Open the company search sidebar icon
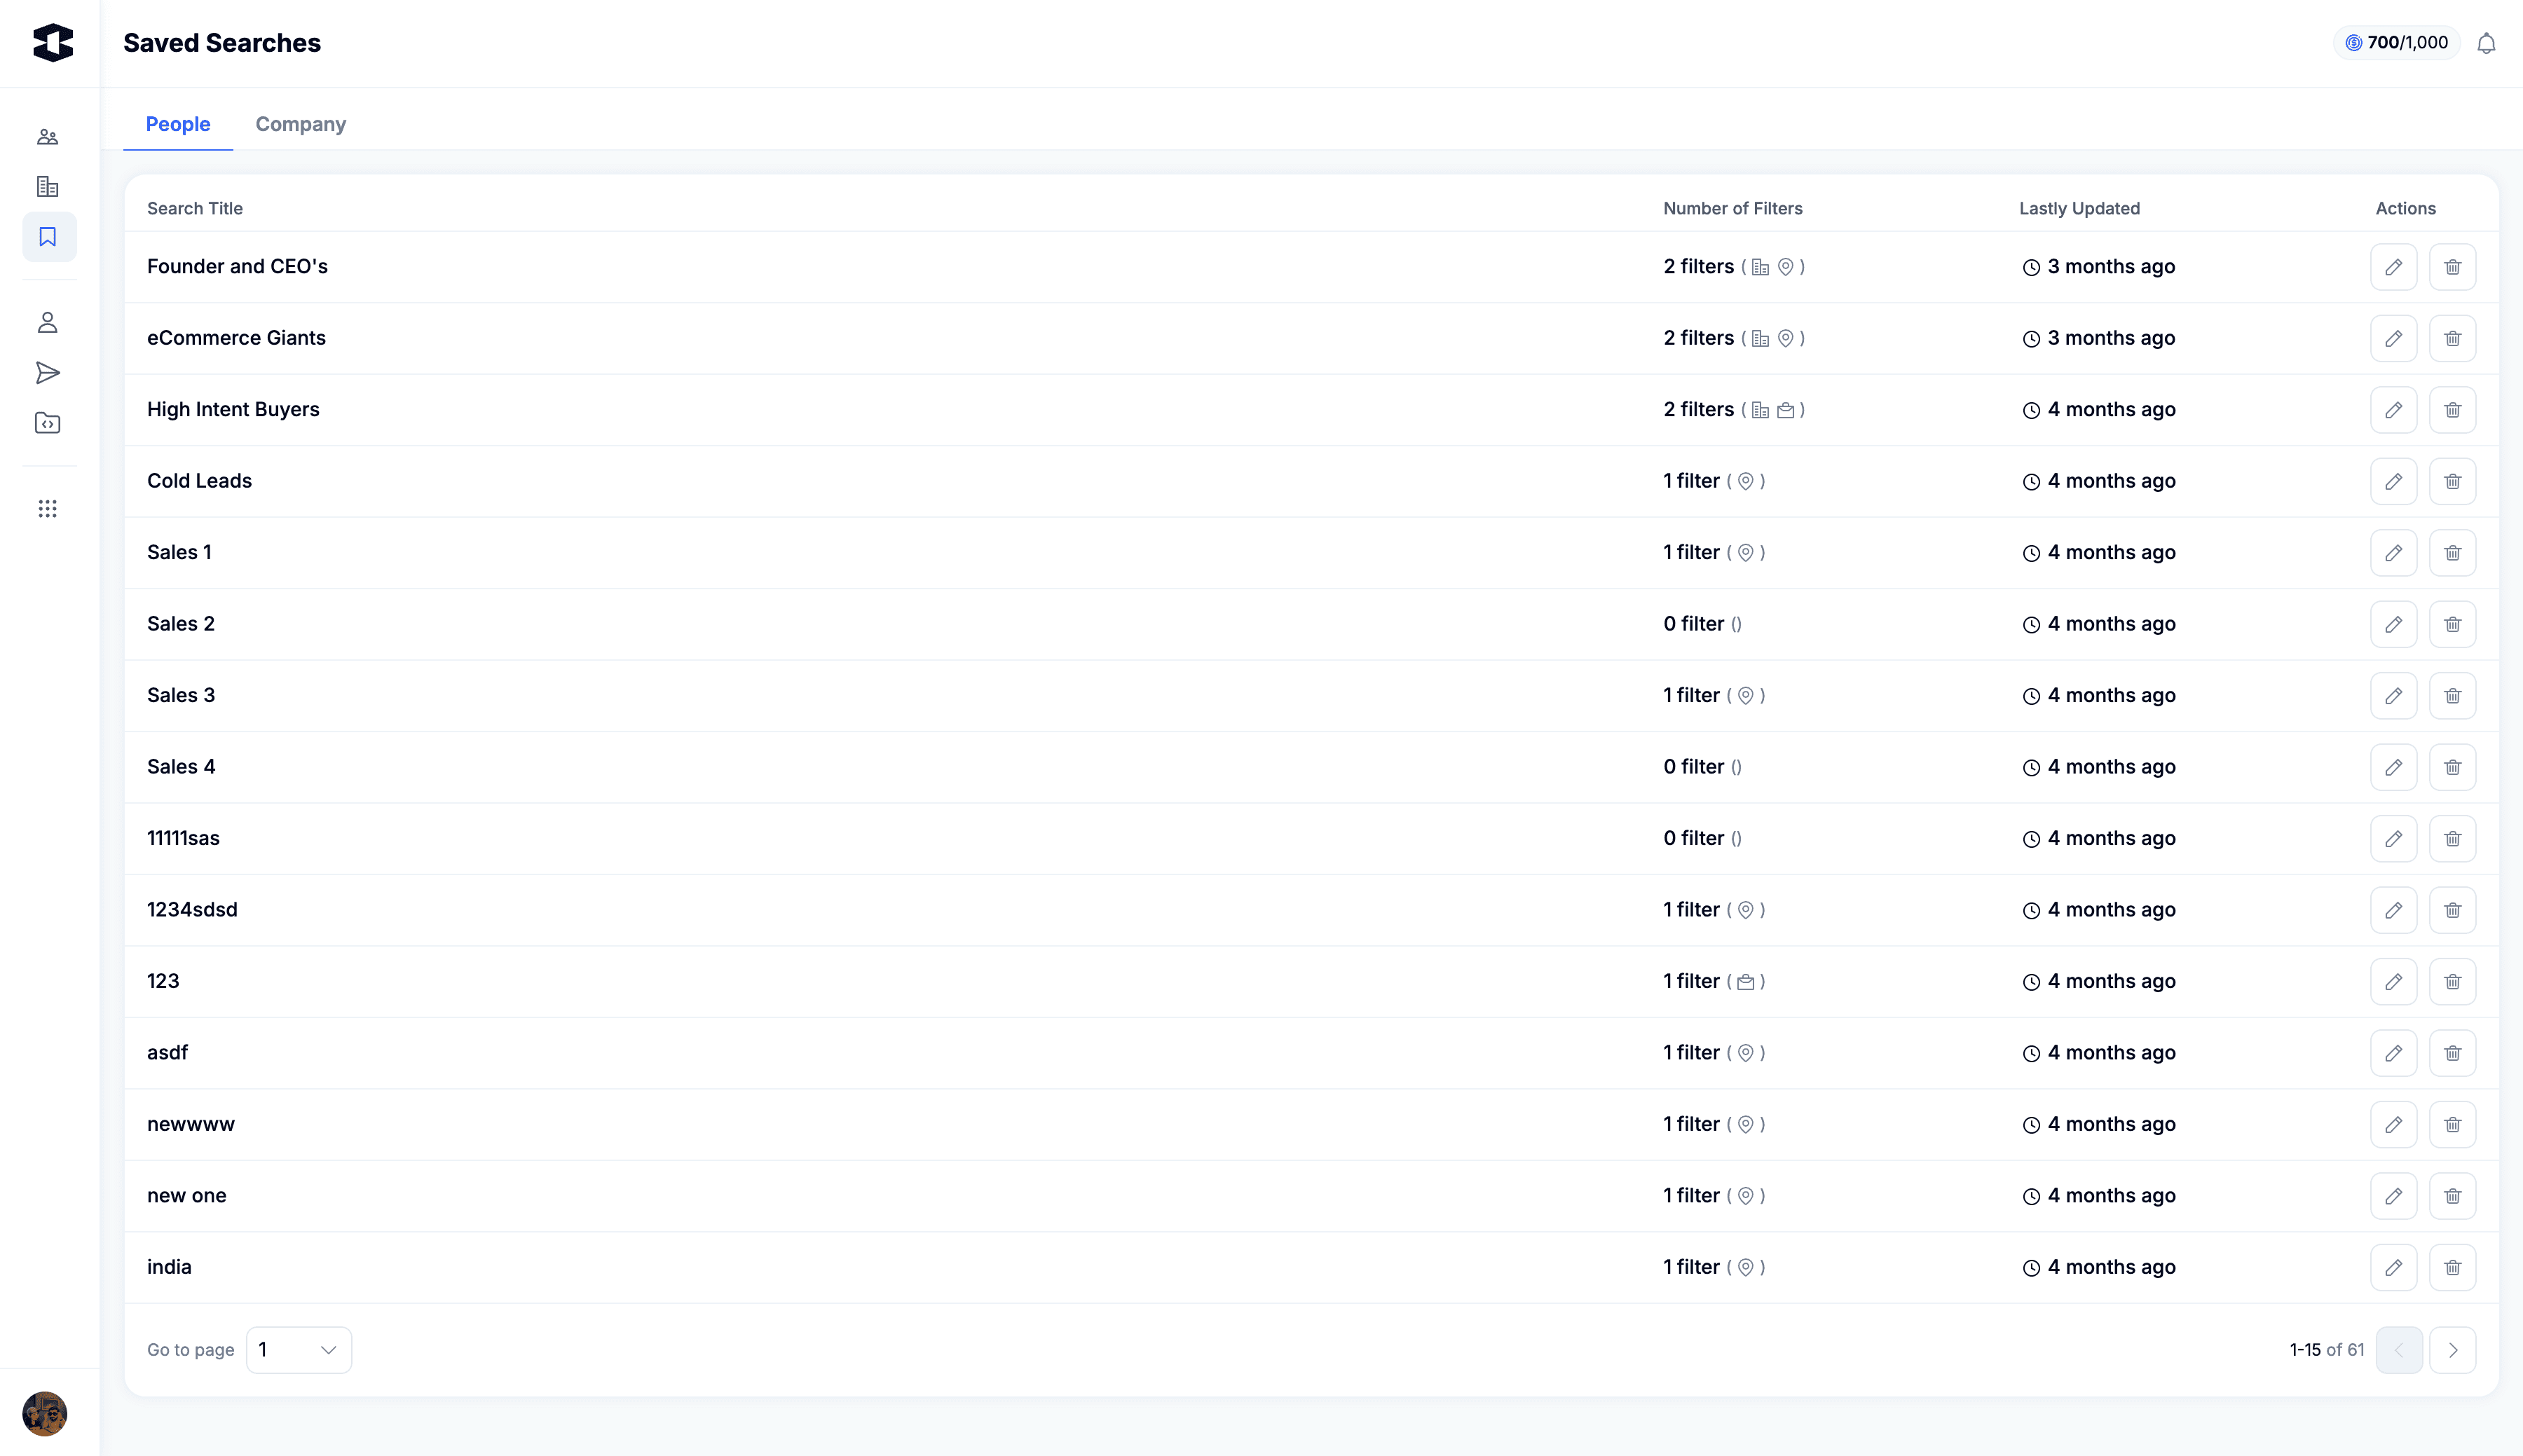This screenshot has height=1456, width=2523. point(47,187)
